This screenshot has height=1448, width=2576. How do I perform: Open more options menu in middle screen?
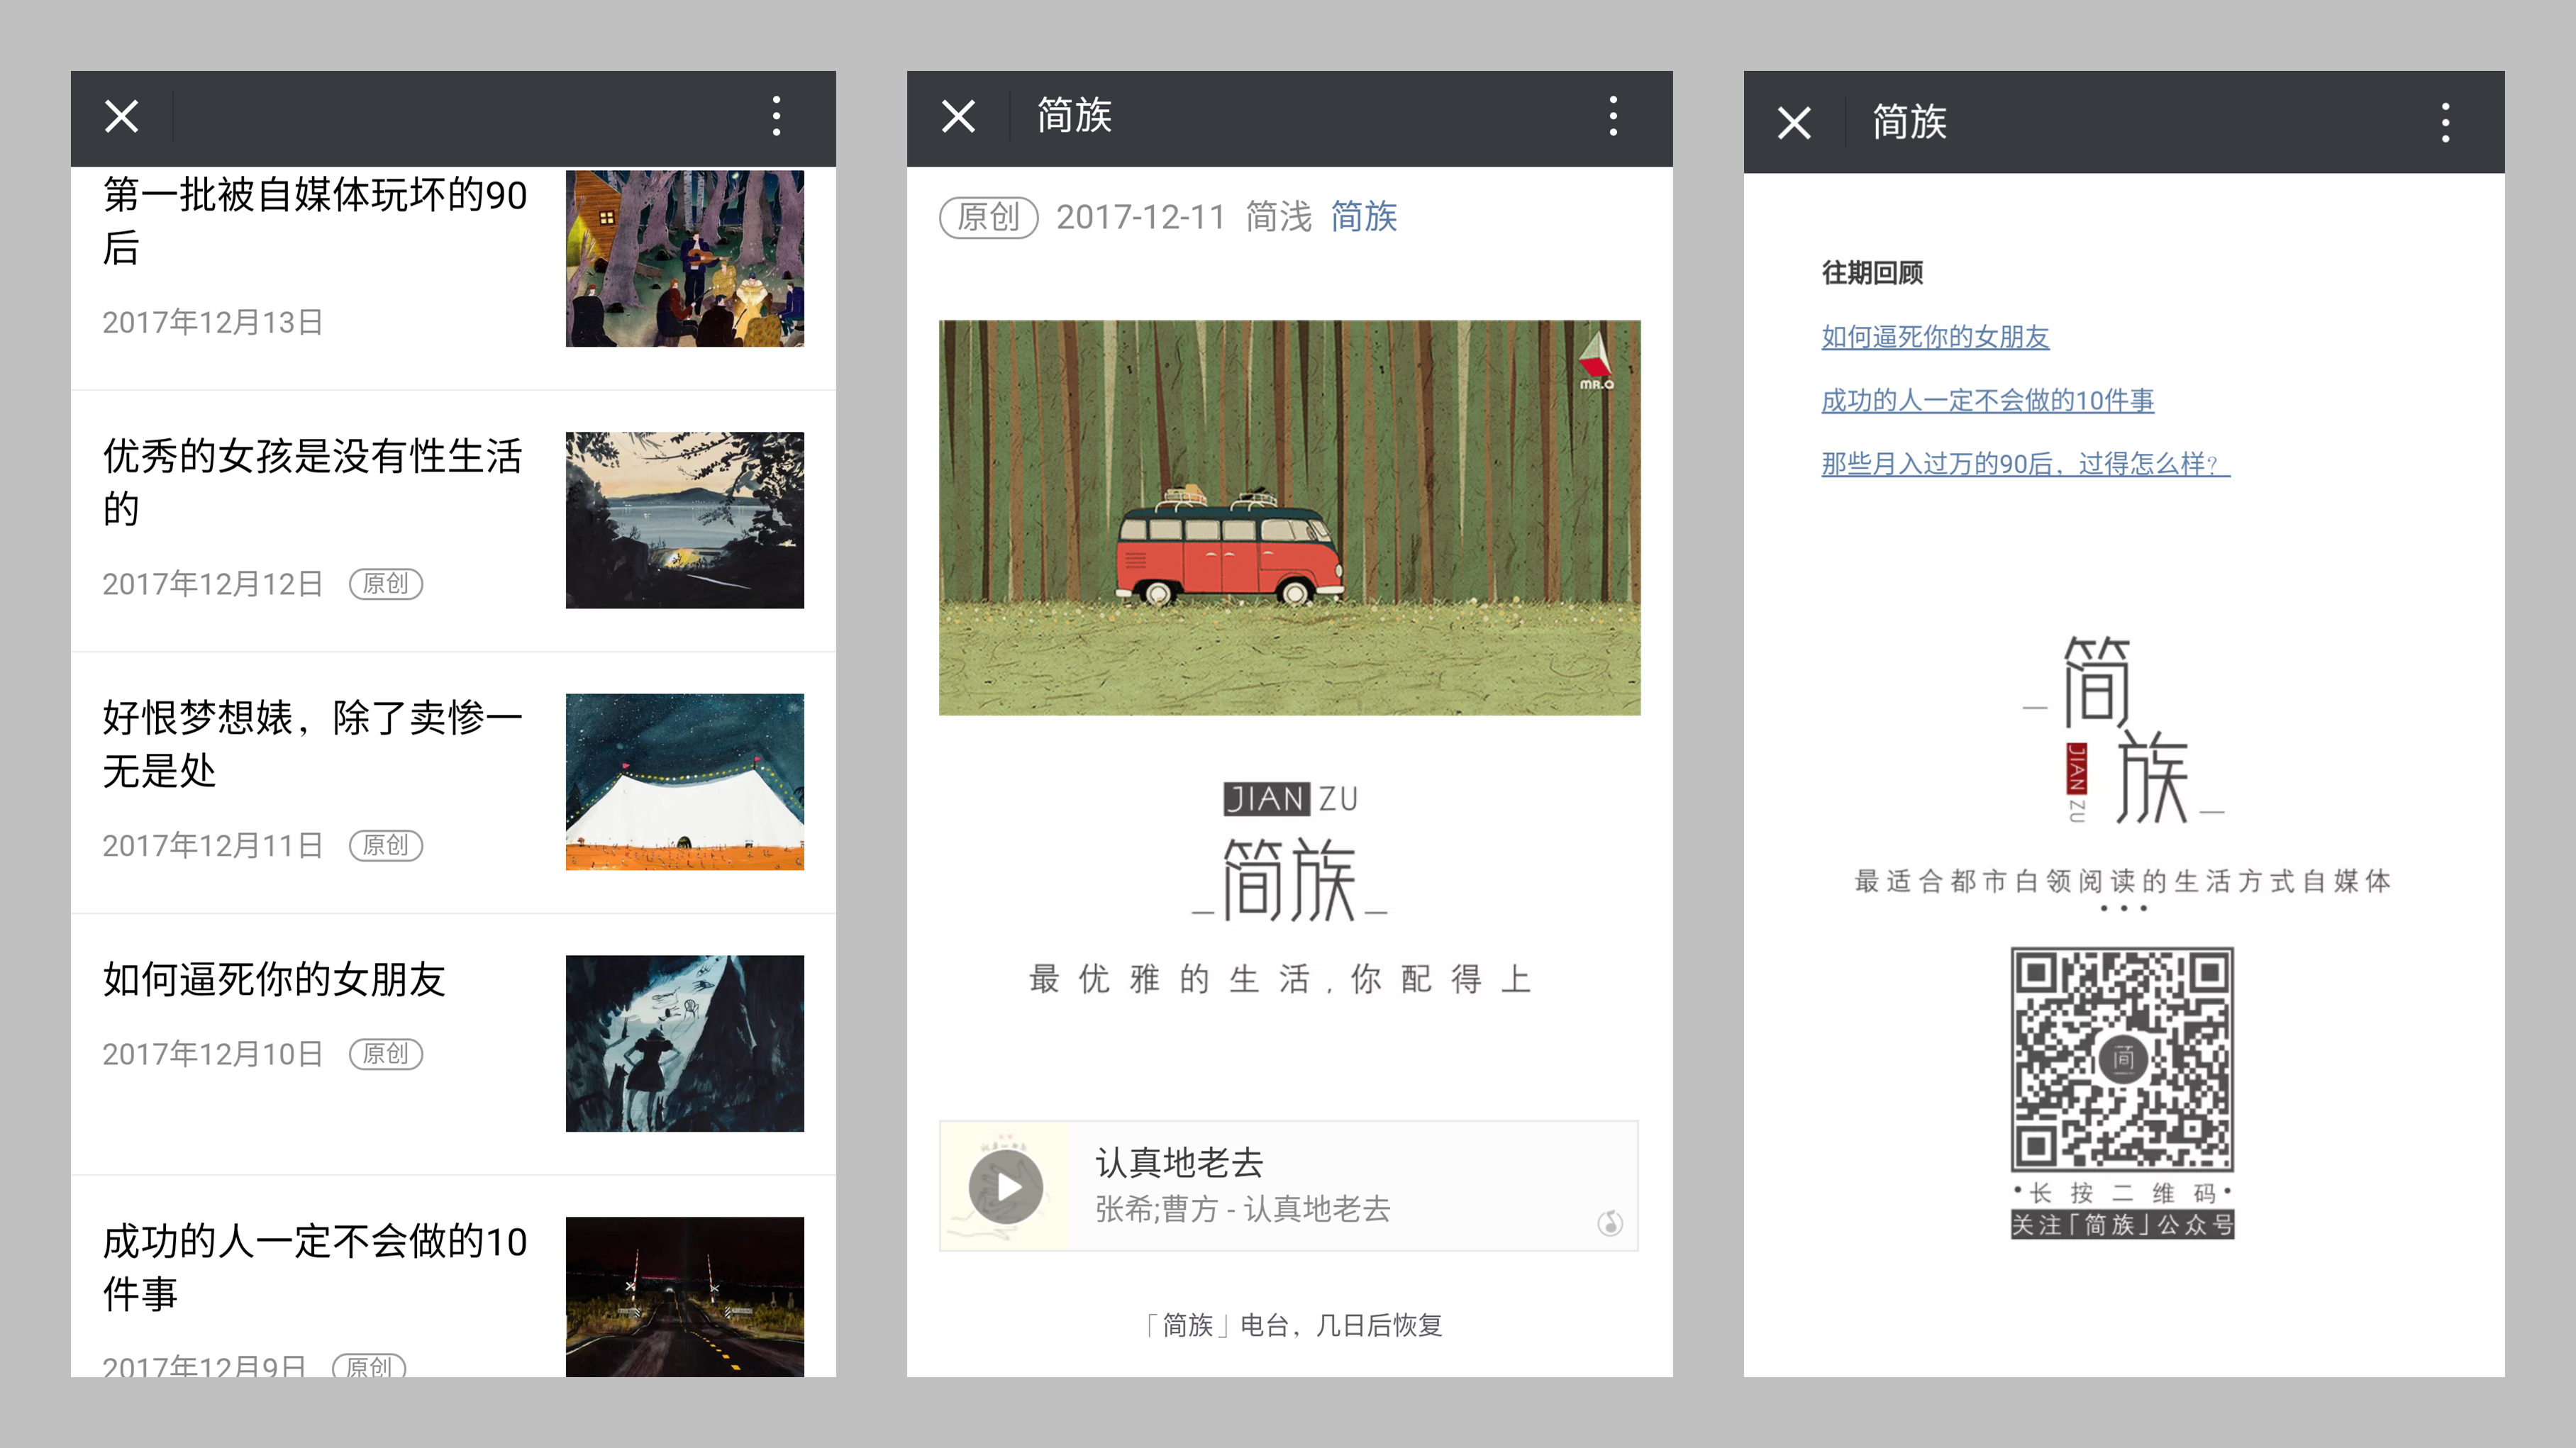click(1613, 116)
